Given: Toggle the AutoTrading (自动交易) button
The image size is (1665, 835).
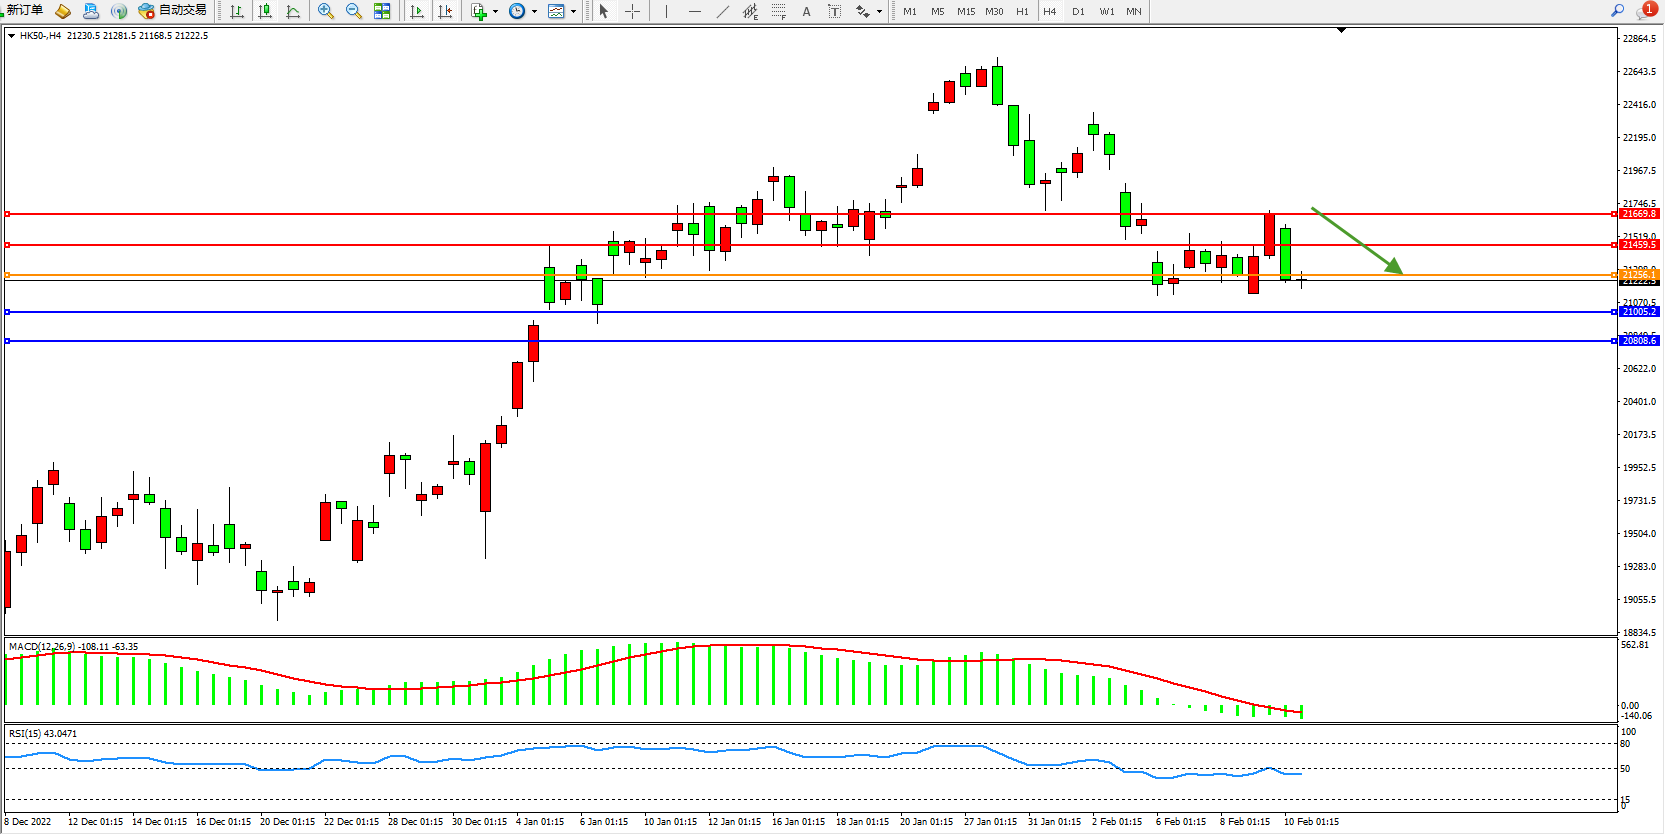Looking at the screenshot, I should point(173,11).
